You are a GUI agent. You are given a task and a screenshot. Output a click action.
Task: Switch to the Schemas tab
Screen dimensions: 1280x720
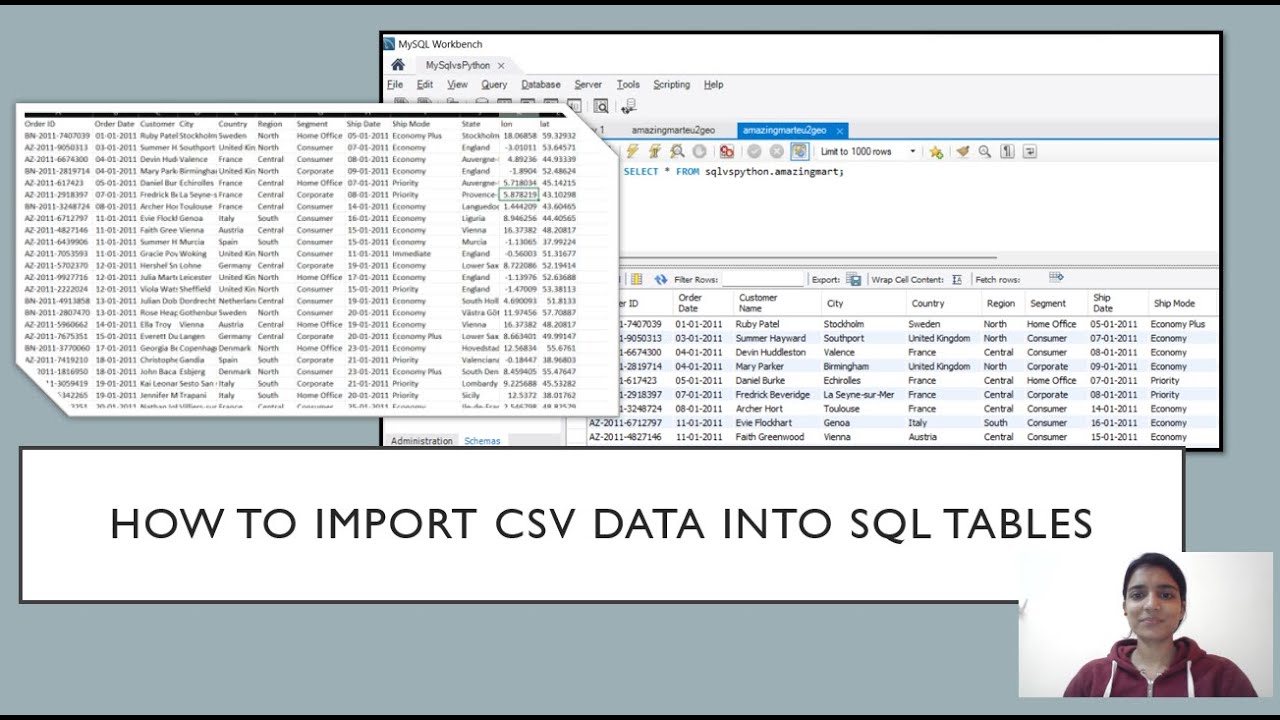[x=482, y=440]
